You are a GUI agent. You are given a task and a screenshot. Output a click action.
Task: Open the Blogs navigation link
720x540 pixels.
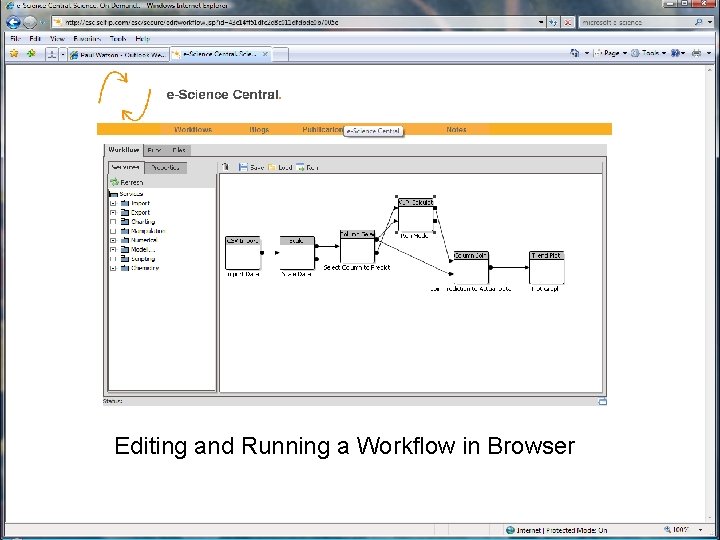(259, 129)
